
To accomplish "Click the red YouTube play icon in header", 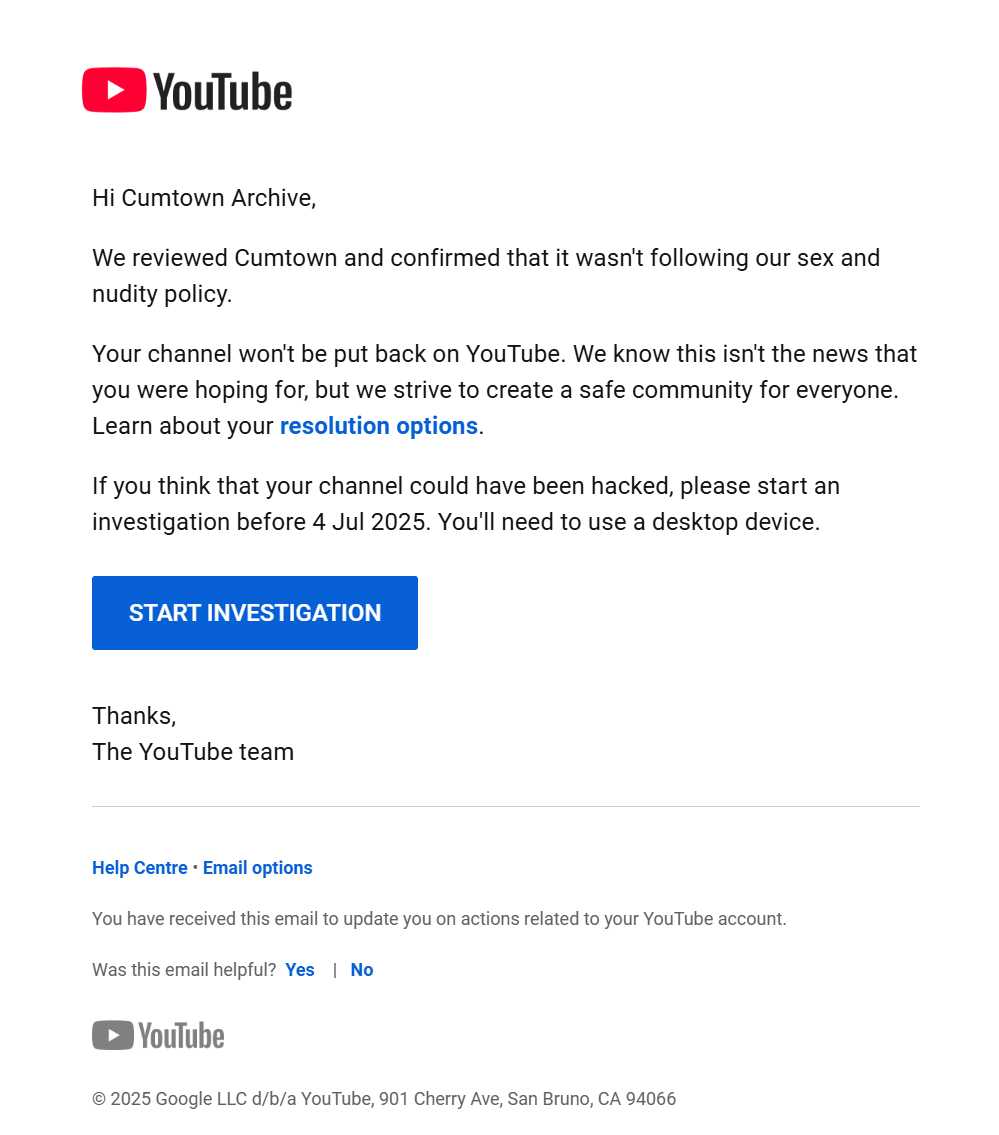I will [114, 90].
